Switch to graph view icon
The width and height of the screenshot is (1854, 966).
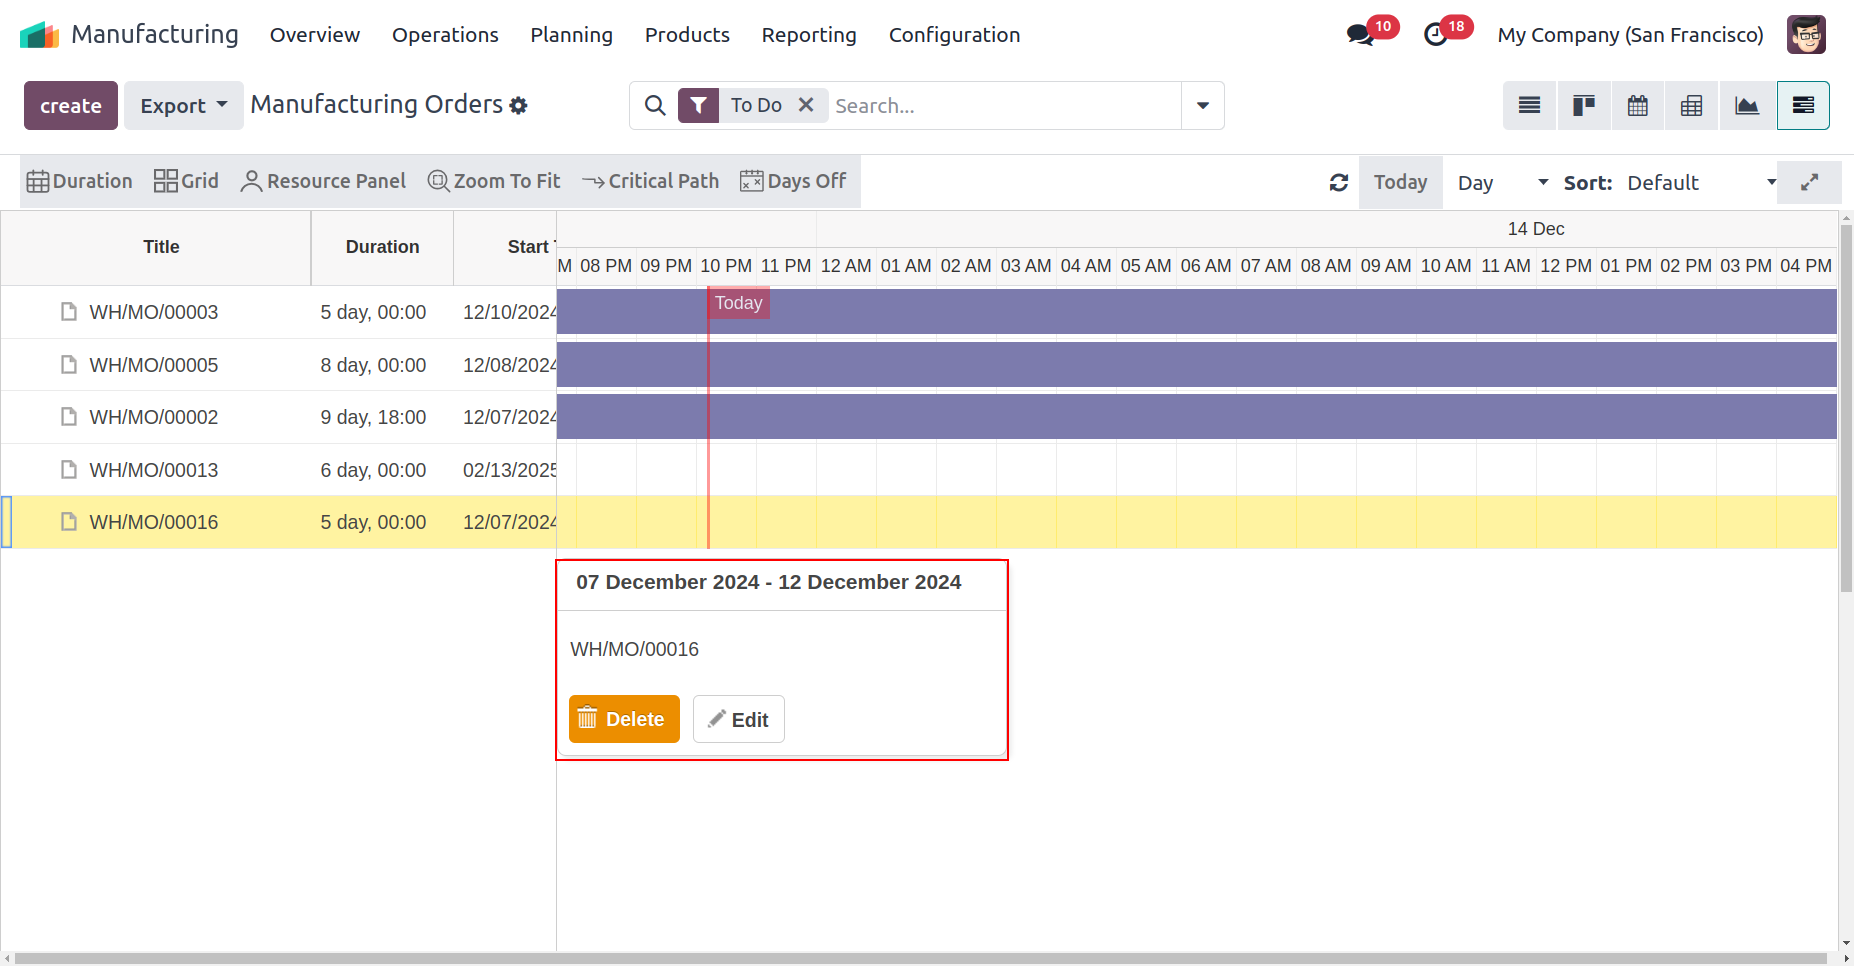1747,106
